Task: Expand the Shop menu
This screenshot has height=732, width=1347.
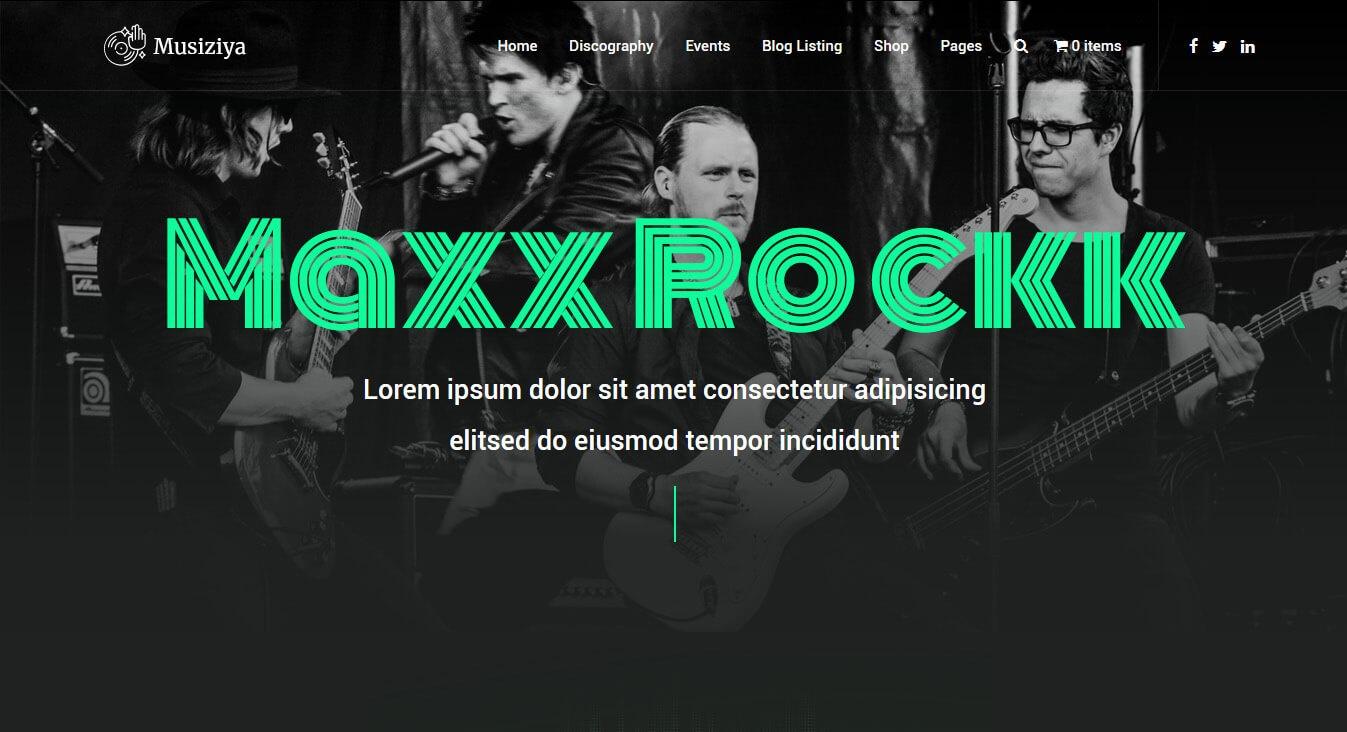Action: pyautogui.click(x=891, y=46)
